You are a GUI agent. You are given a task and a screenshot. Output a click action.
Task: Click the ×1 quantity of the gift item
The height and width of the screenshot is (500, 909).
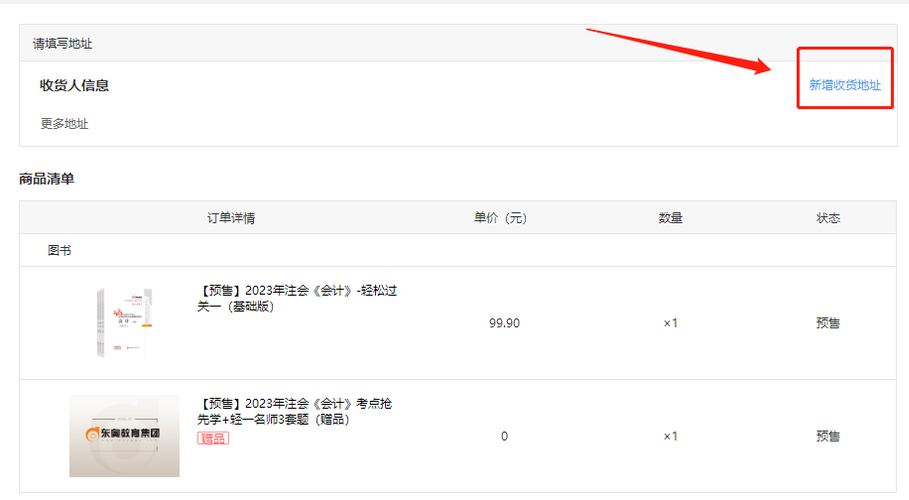click(x=670, y=436)
